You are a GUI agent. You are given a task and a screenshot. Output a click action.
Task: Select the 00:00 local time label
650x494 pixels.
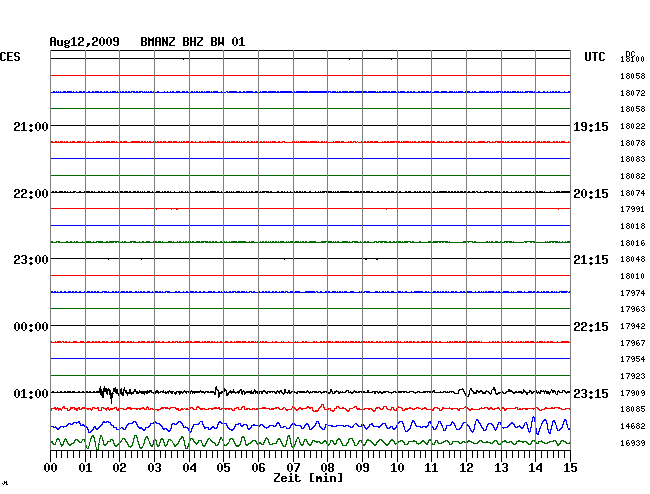point(31,327)
